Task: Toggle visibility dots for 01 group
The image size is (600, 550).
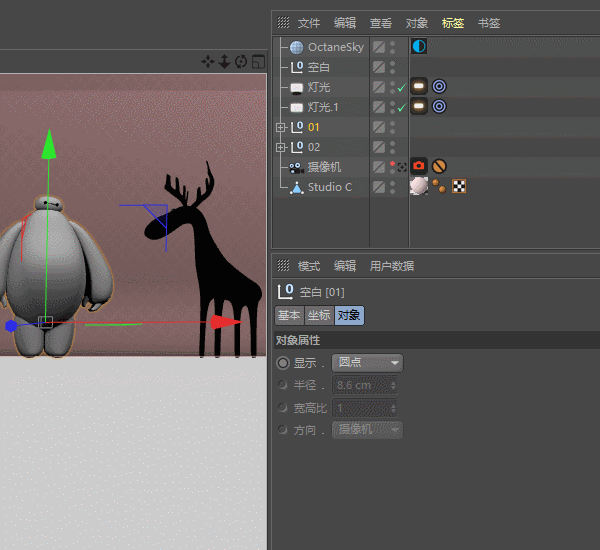Action: pyautogui.click(x=392, y=127)
